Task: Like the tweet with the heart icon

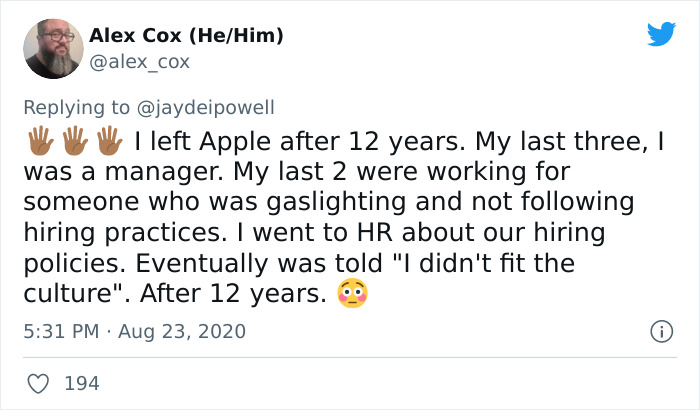Action: point(39,382)
